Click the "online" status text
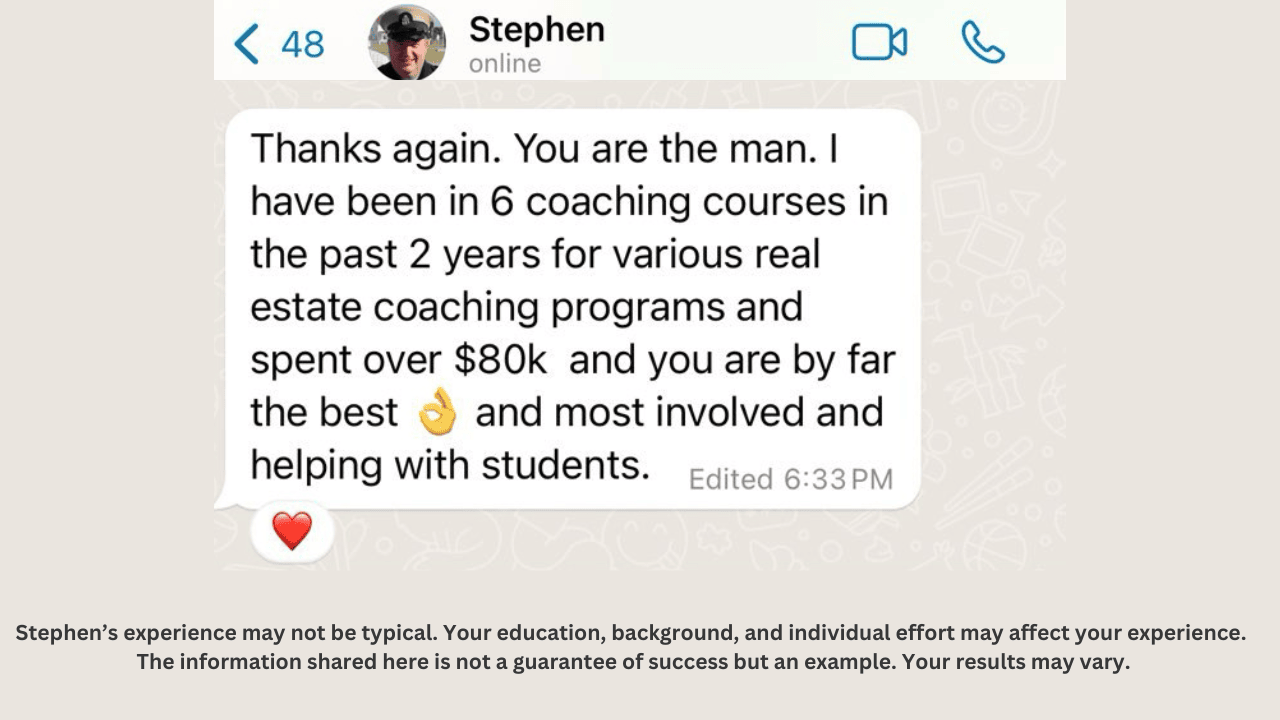1280x720 pixels. pyautogui.click(x=505, y=64)
